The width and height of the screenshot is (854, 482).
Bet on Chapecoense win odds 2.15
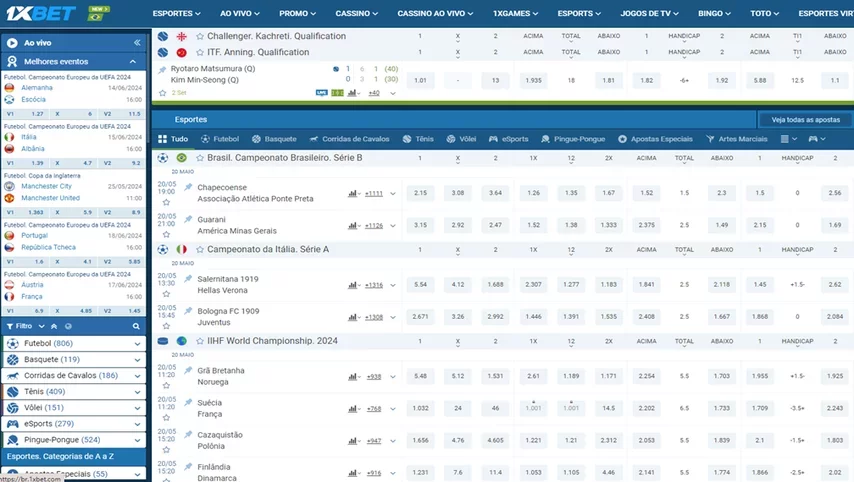pyautogui.click(x=420, y=193)
